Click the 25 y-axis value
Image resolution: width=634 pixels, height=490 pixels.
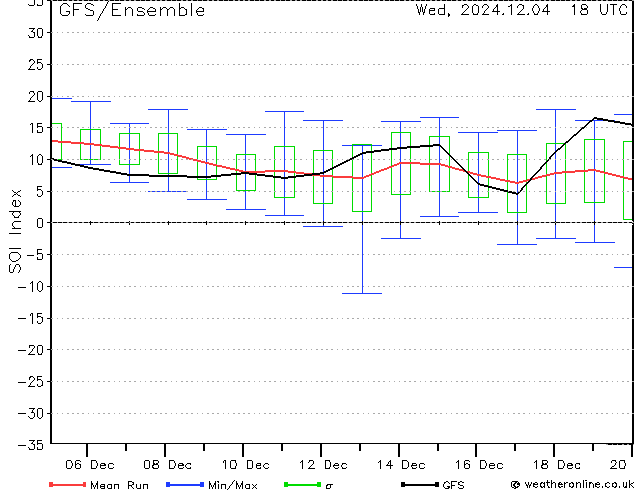pos(36,64)
